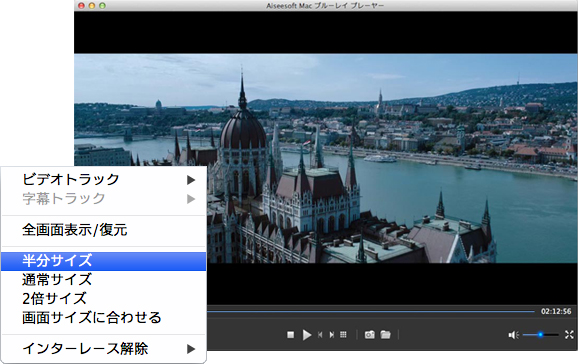Close the player window with red button

point(81,6)
